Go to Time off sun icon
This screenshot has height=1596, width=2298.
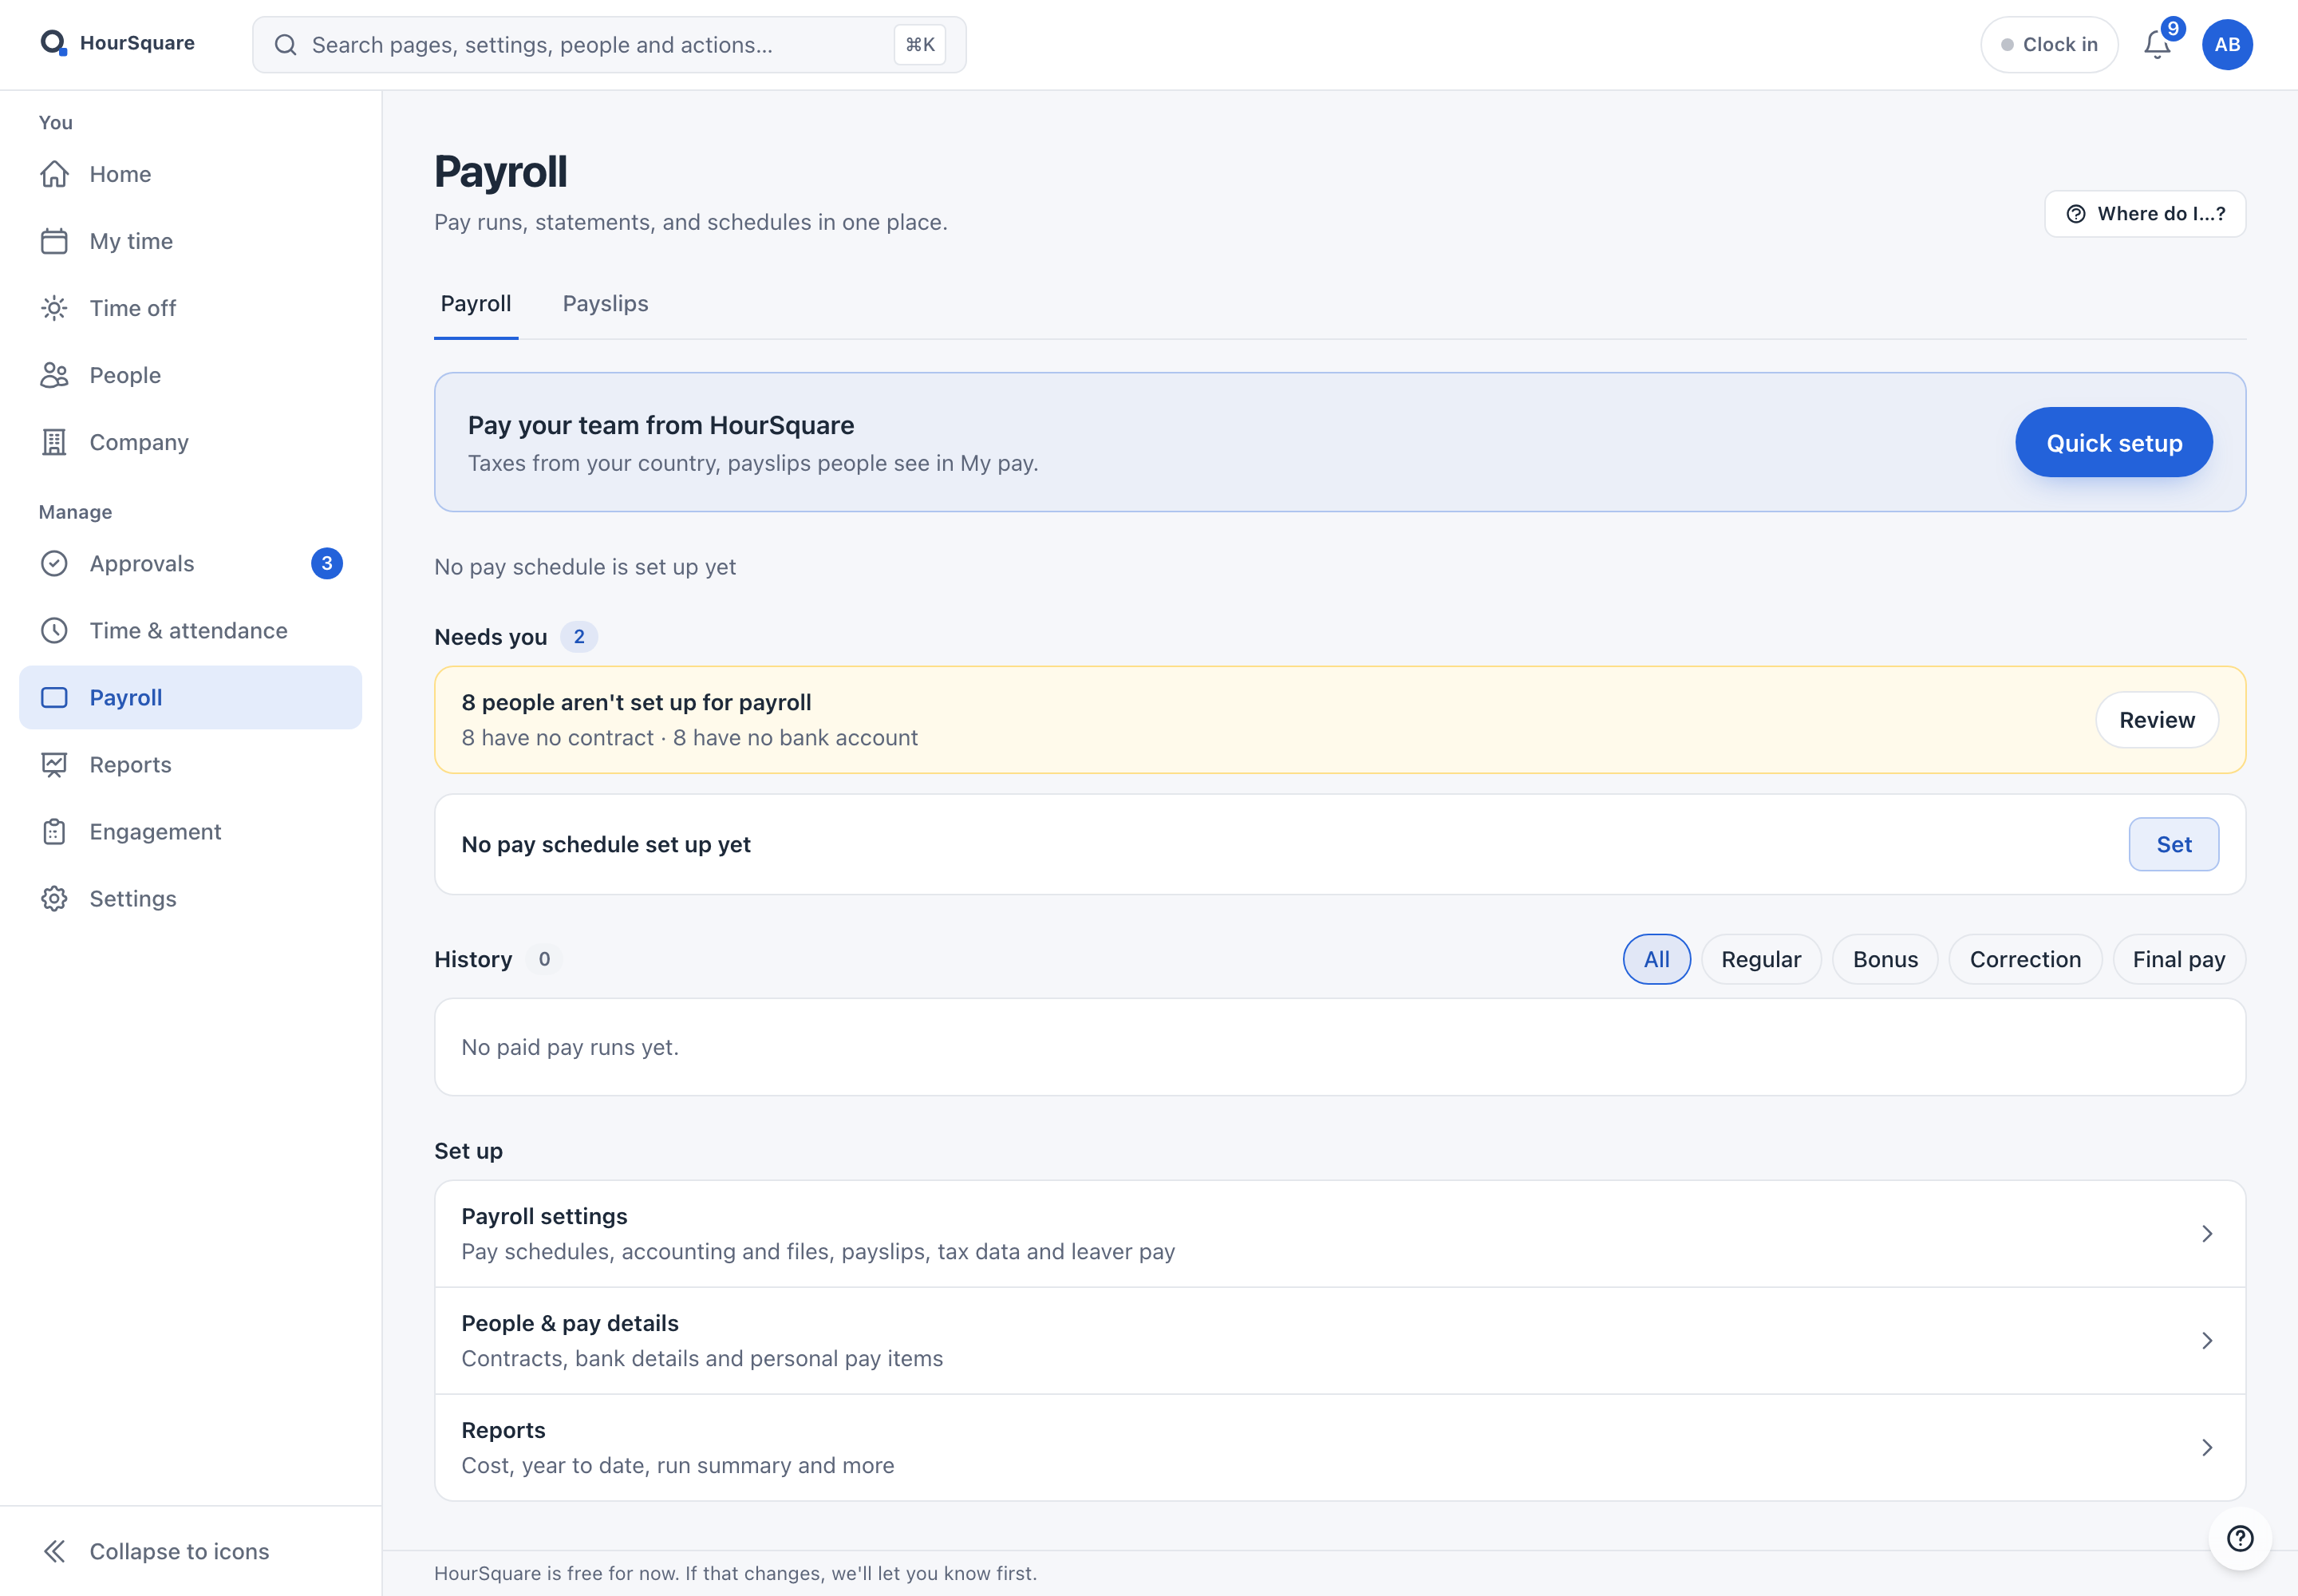coord(54,308)
